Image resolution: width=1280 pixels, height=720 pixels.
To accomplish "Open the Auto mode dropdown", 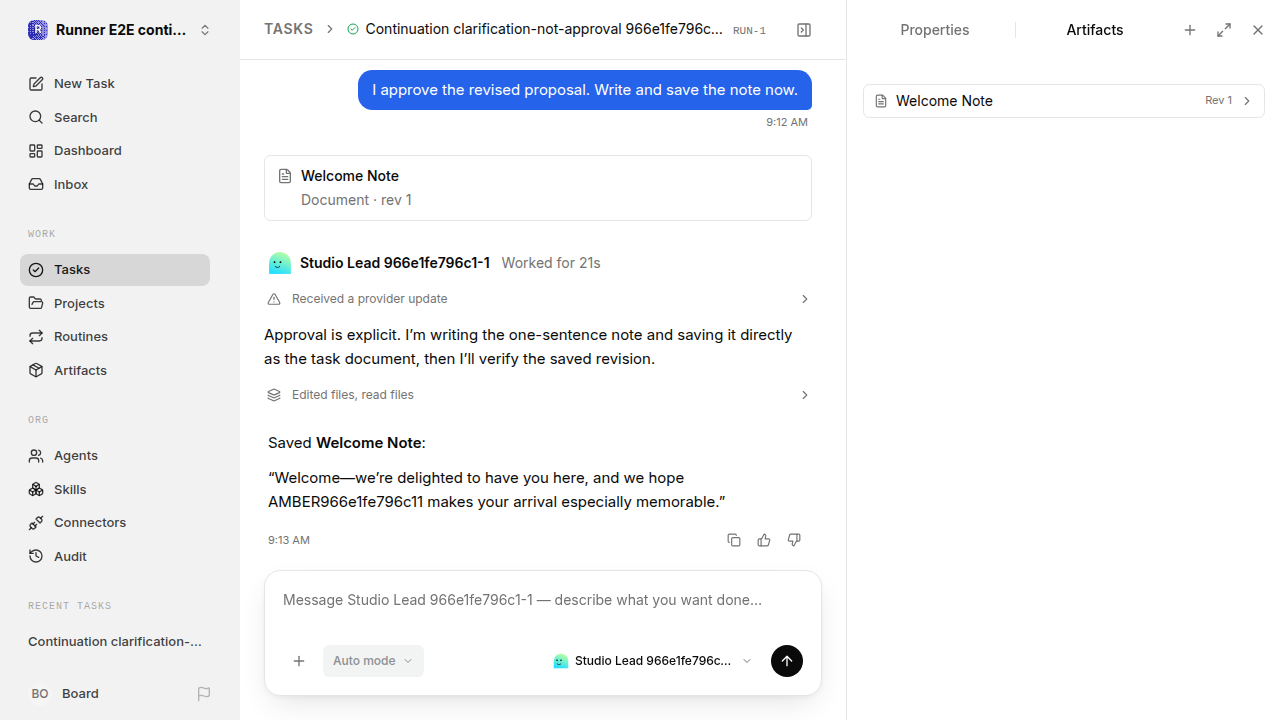I will [x=373, y=661].
